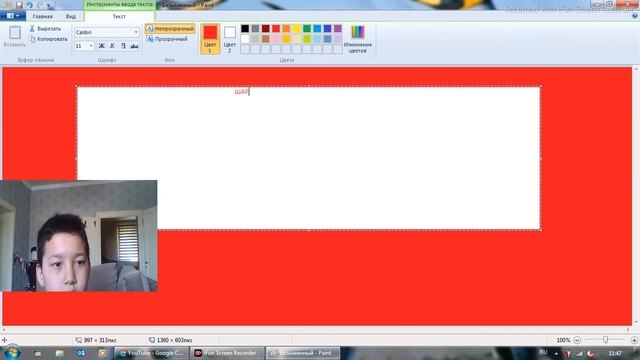Open Windows Explorer from the taskbar
The width and height of the screenshot is (640, 360).
[x=60, y=353]
